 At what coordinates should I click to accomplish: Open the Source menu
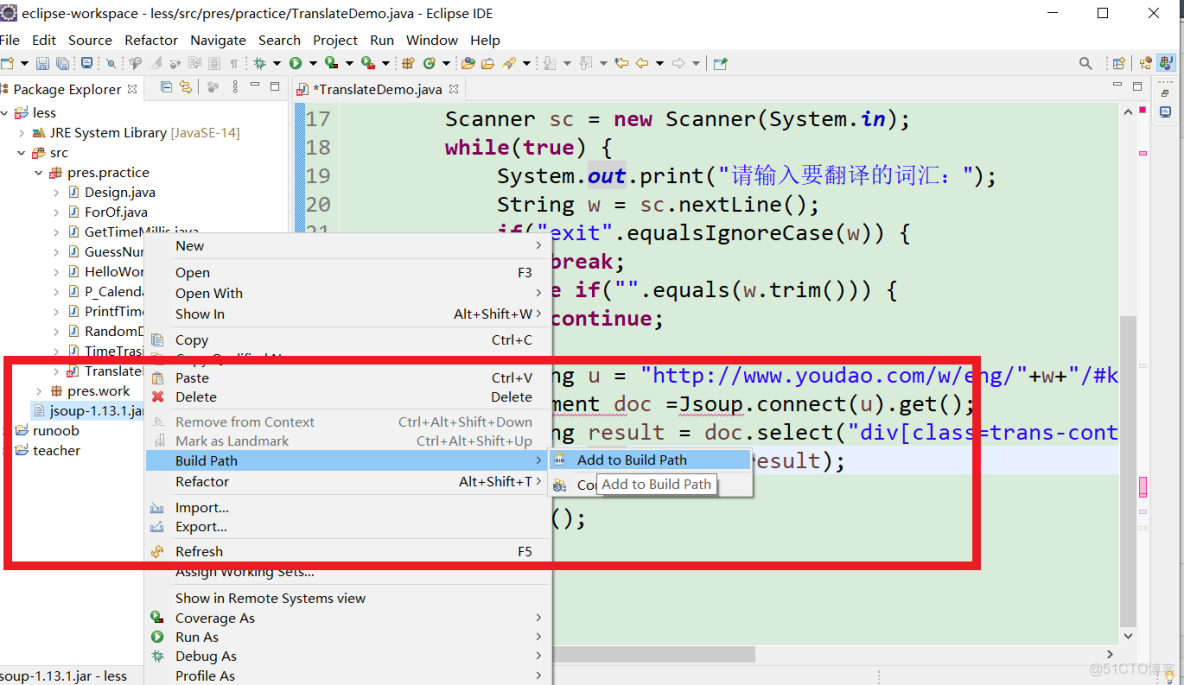[x=90, y=40]
